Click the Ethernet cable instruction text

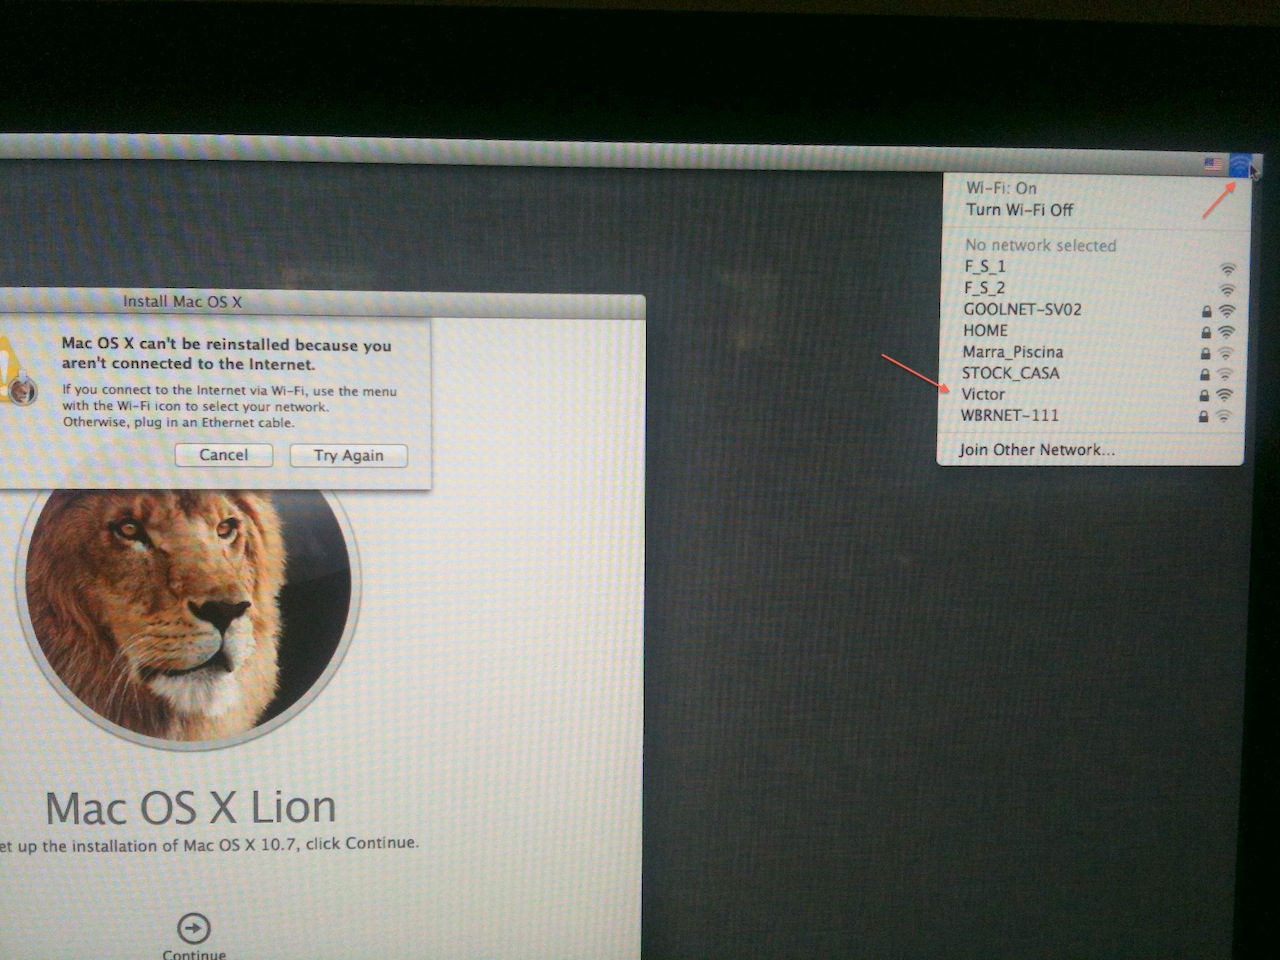click(x=179, y=423)
